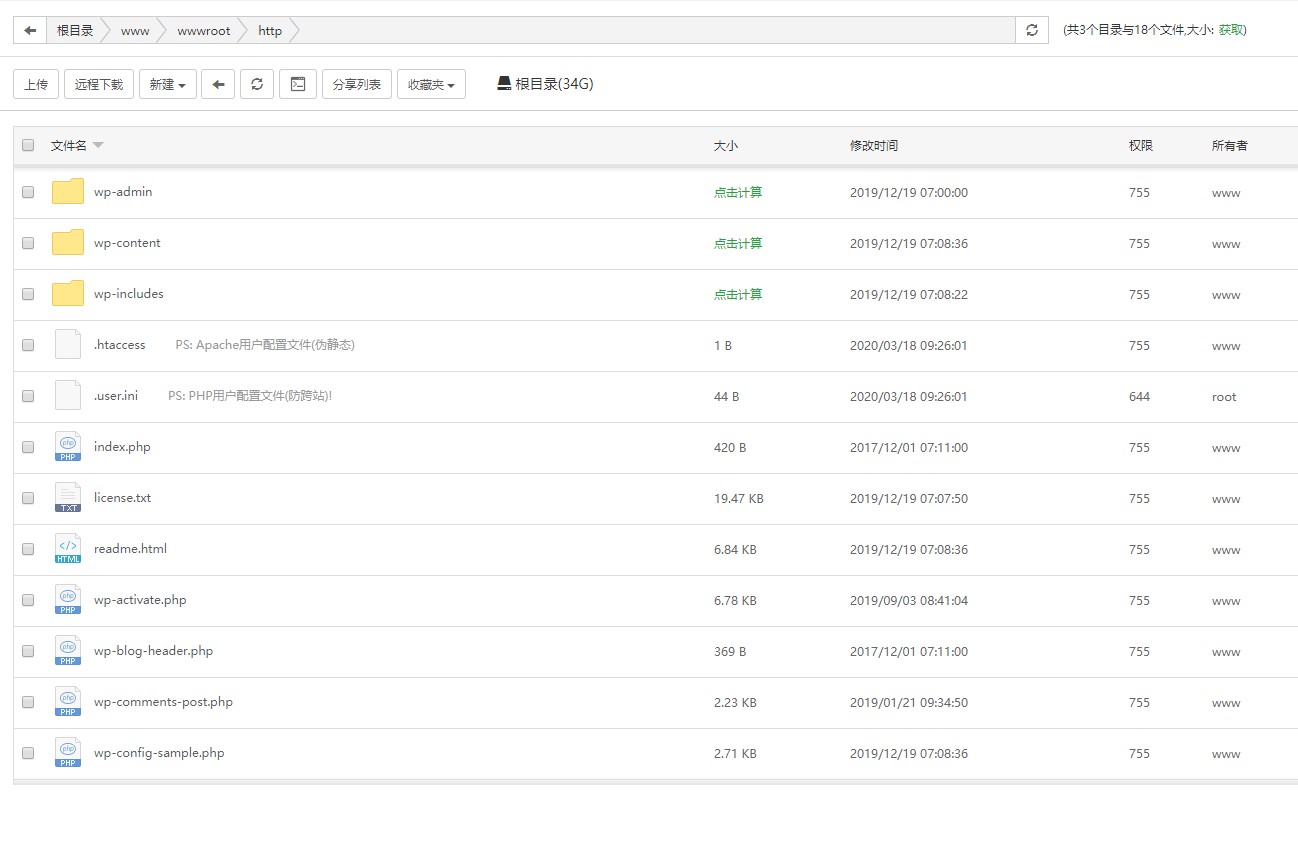Go to wwwroot in breadcrumb
Image resolution: width=1298 pixels, height=853 pixels.
coord(204,30)
